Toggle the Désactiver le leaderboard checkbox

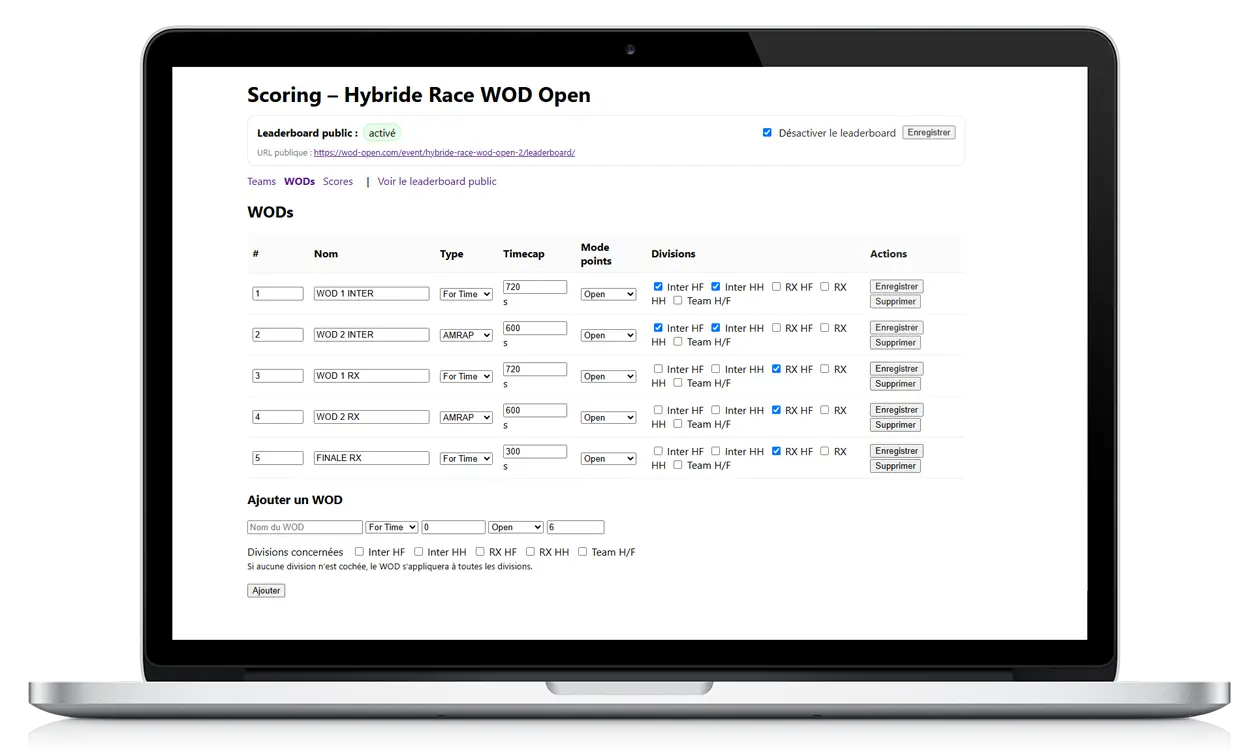(x=767, y=133)
